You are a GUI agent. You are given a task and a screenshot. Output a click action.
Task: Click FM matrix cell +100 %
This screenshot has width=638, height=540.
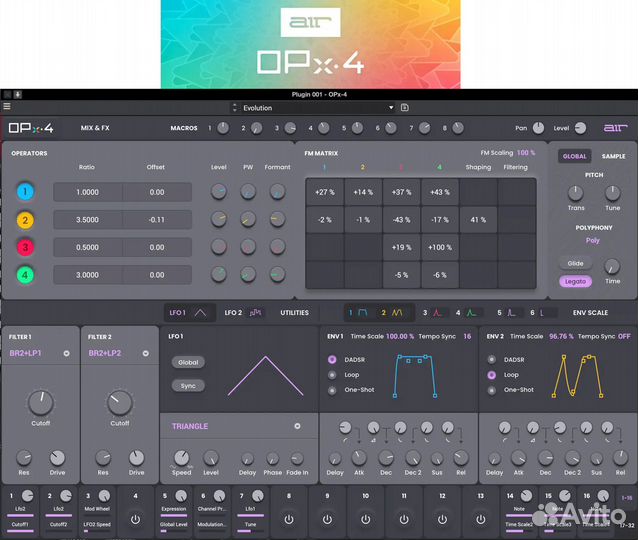point(440,247)
